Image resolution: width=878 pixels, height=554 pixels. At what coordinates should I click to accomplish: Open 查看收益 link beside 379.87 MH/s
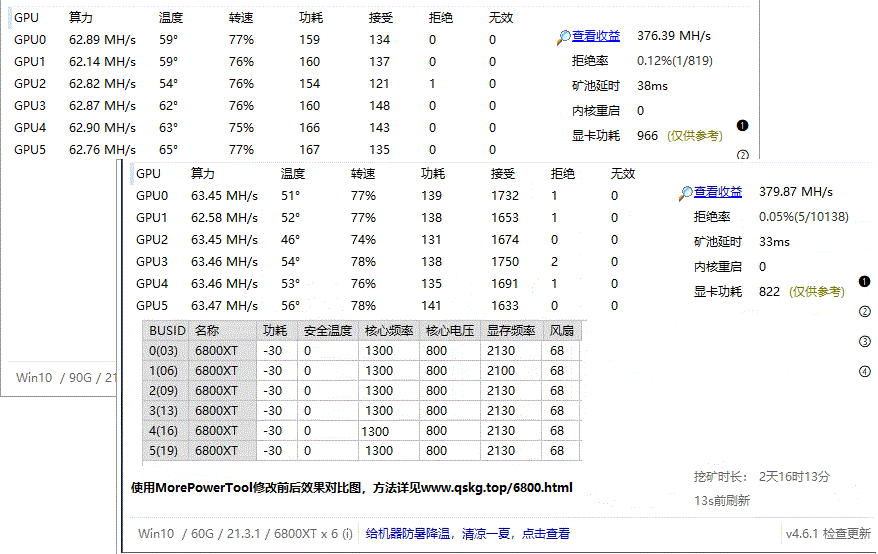(718, 192)
